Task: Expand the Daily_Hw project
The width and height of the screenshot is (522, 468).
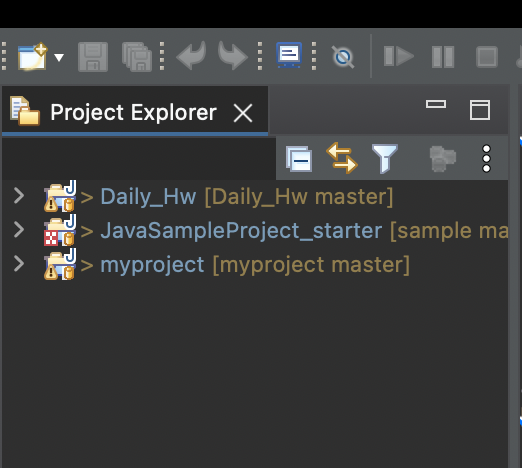Action: pos(19,196)
